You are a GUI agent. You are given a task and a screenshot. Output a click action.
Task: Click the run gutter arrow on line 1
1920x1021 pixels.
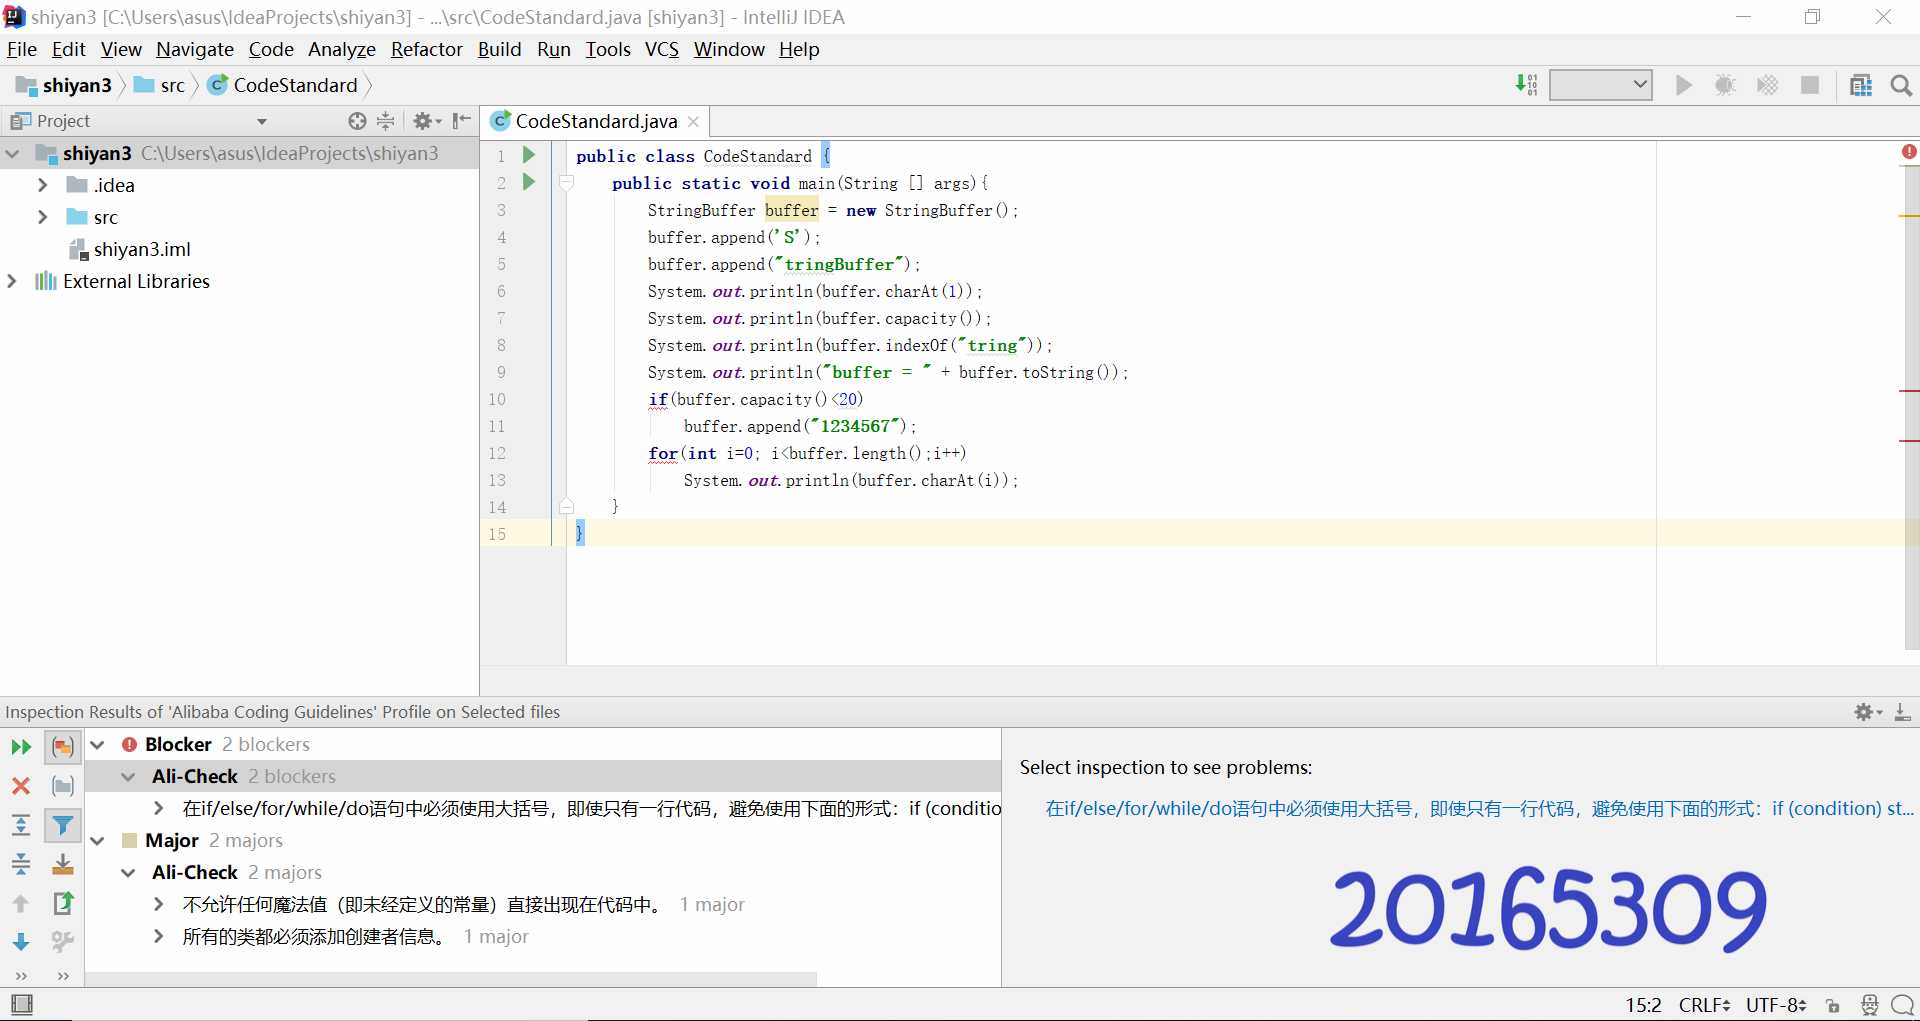coord(529,155)
